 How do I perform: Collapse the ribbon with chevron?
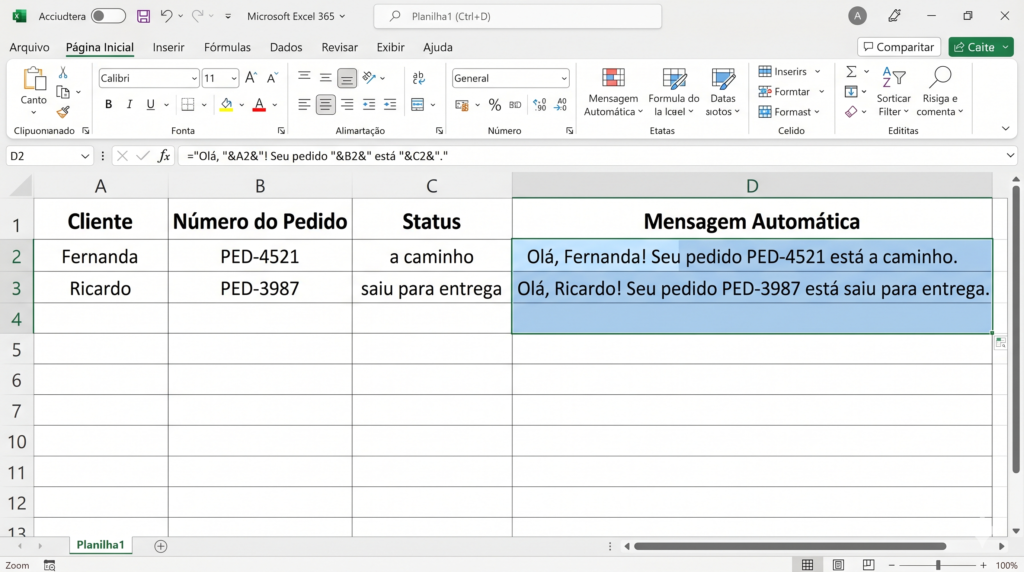pyautogui.click(x=1006, y=129)
